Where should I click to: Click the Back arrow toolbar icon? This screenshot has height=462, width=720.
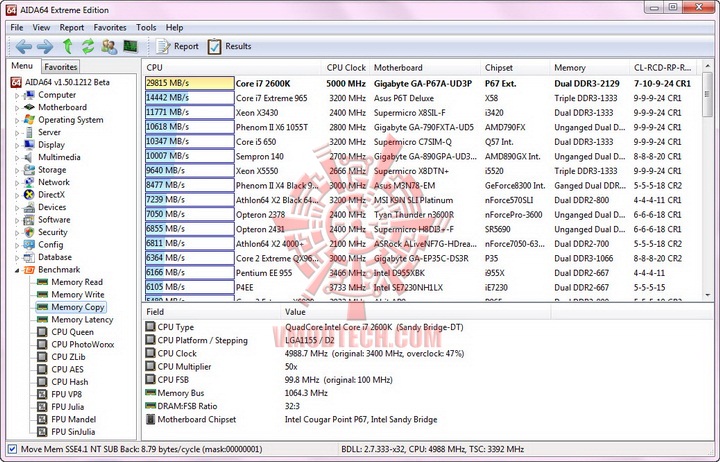pos(23,46)
